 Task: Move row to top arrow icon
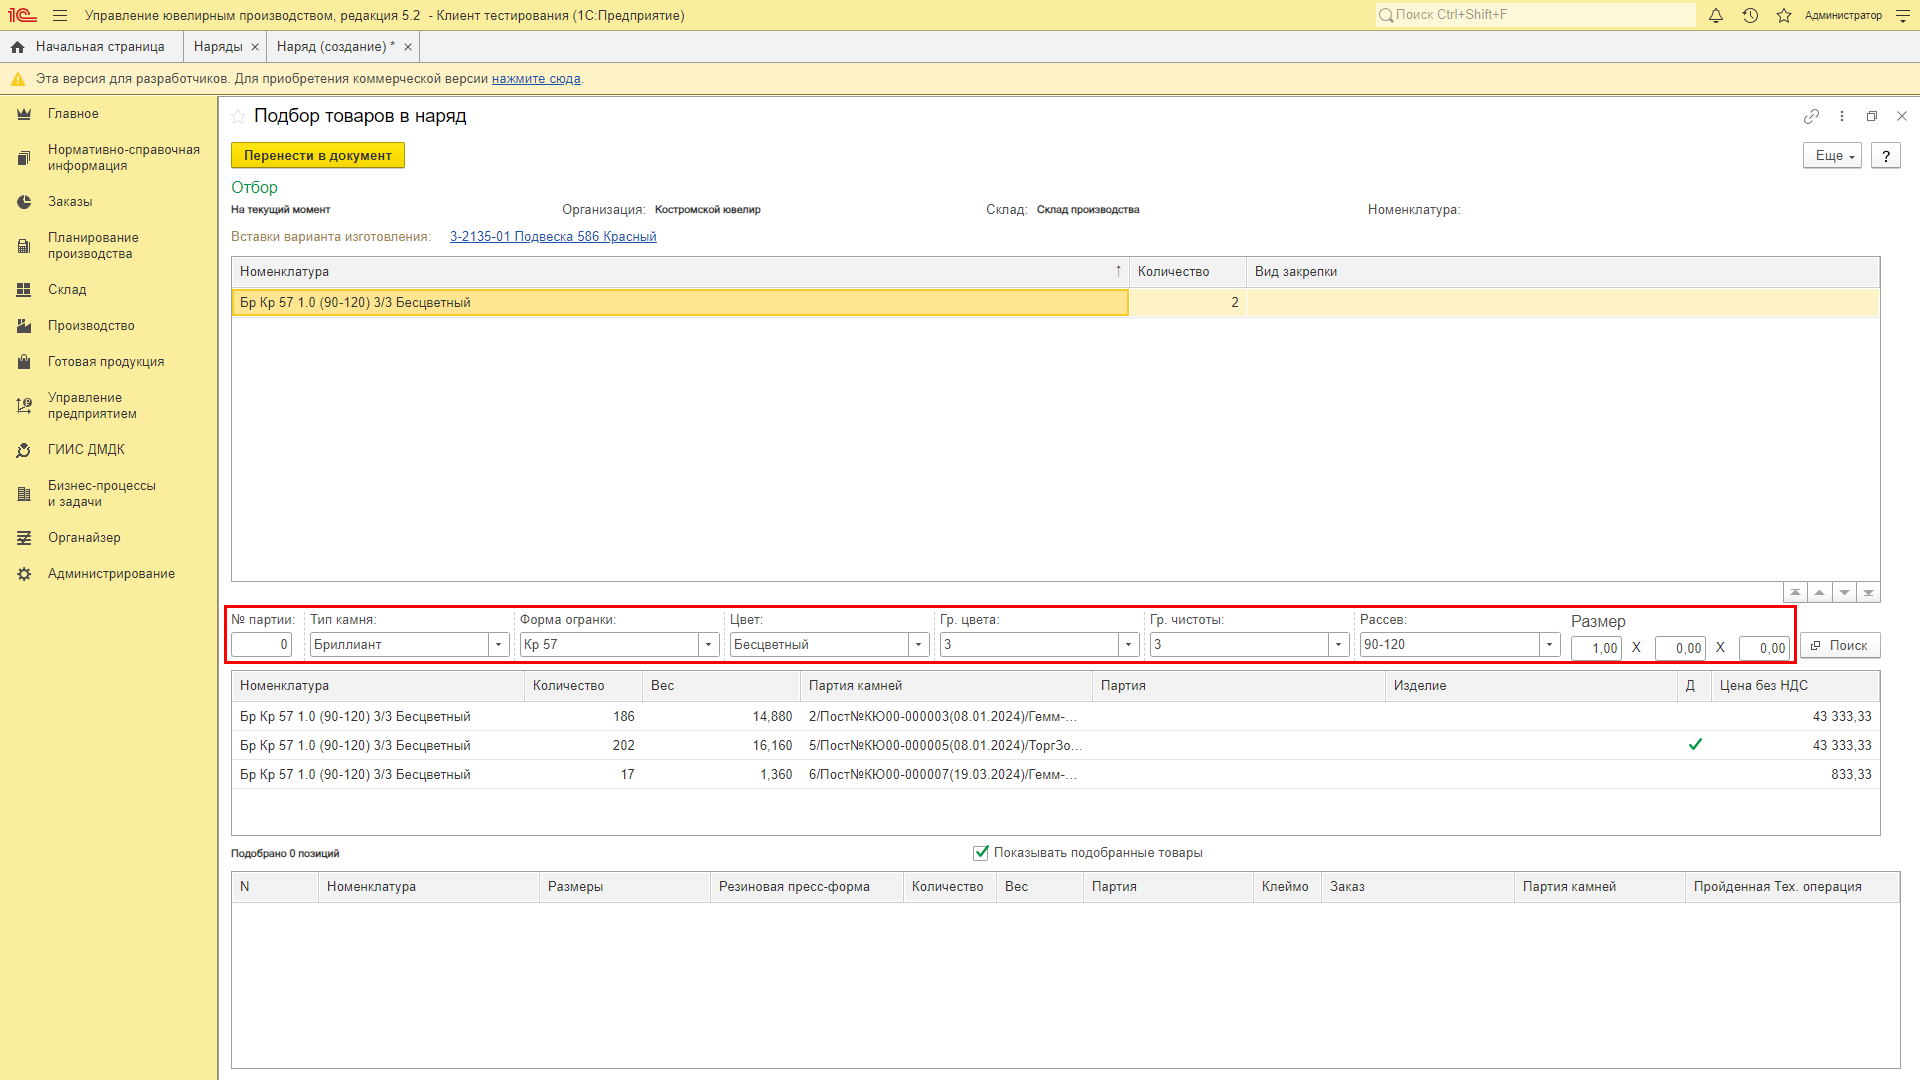click(x=1795, y=592)
